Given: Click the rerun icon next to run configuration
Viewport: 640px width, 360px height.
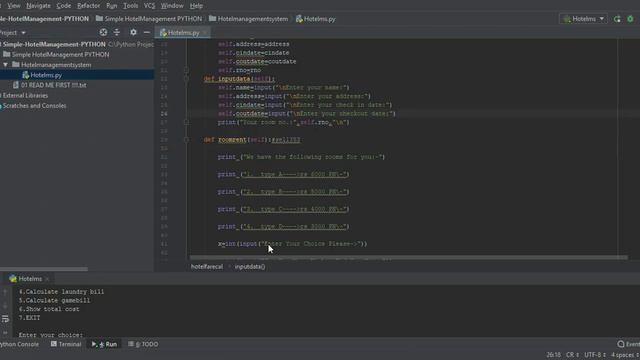Looking at the screenshot, I should pyautogui.click(x=617, y=19).
